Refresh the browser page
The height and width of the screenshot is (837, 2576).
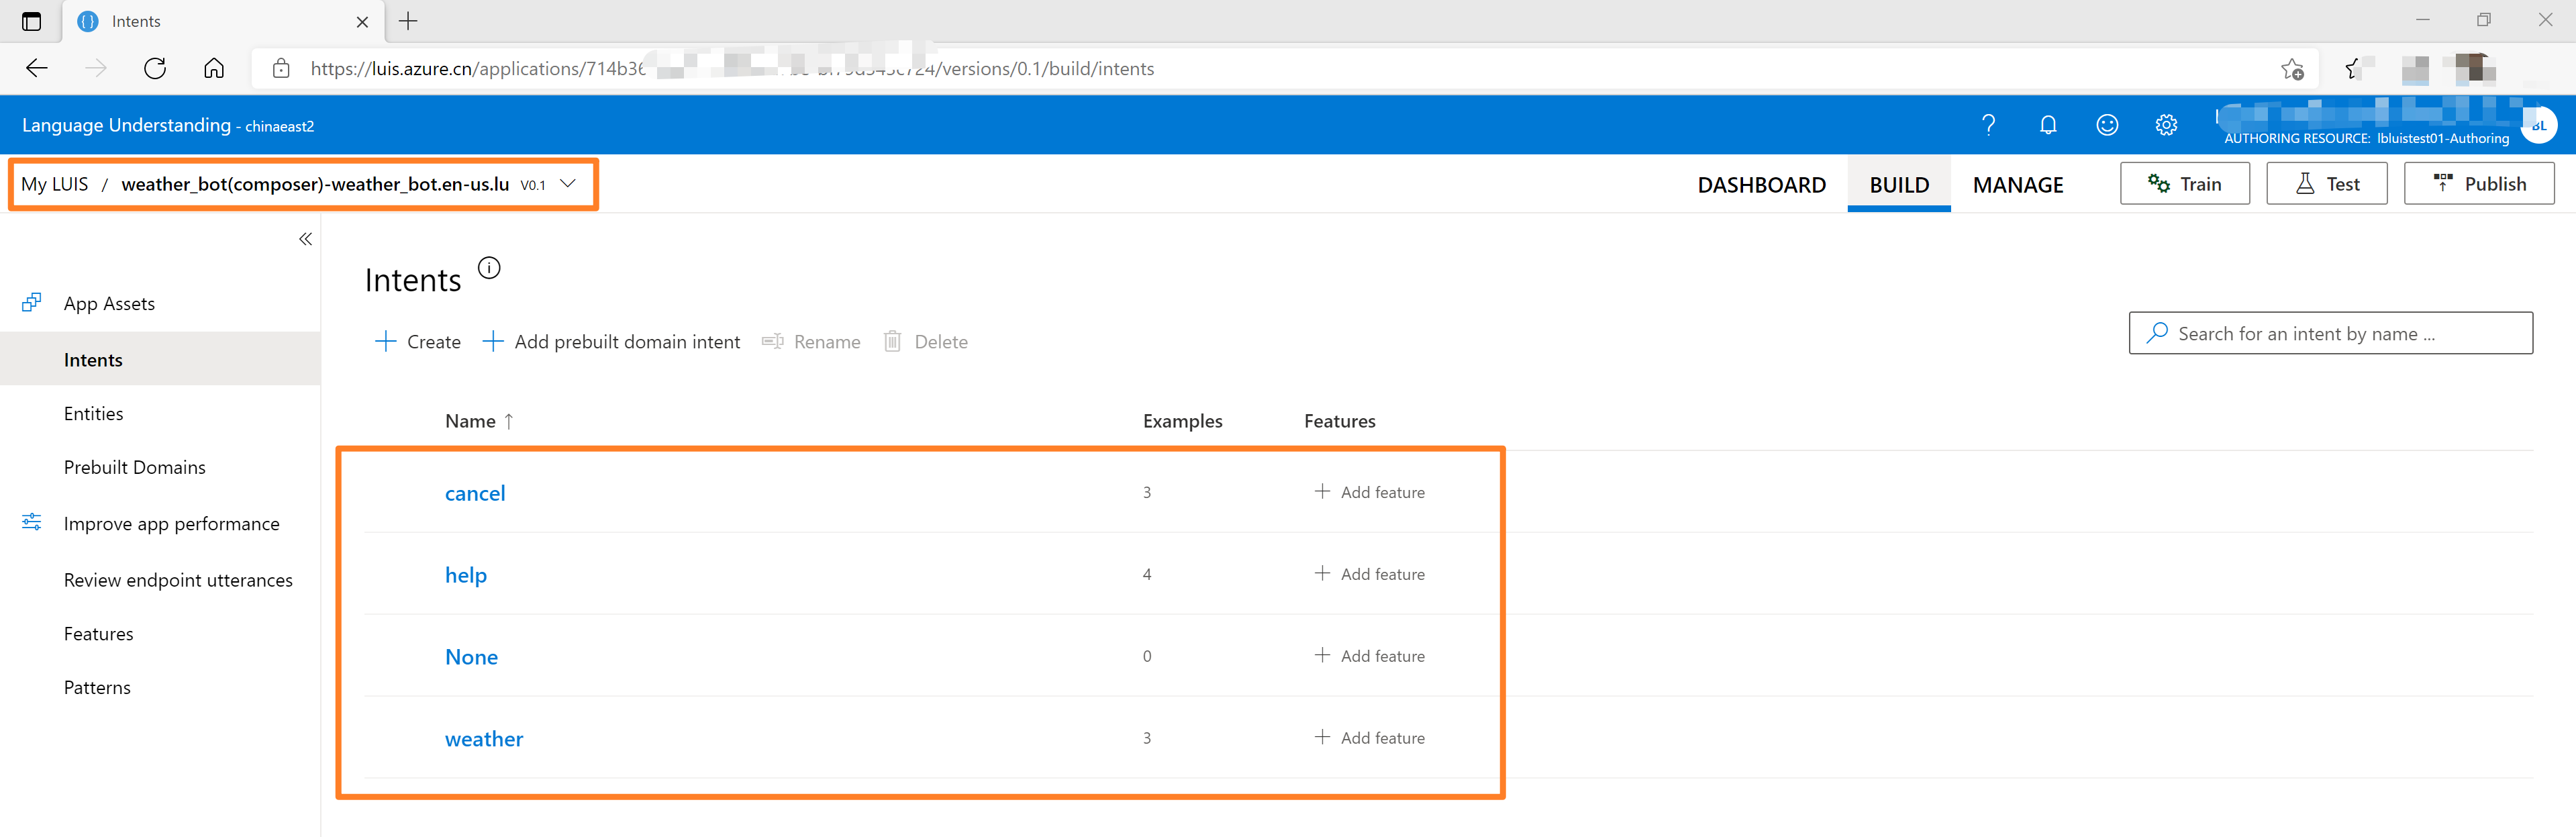(x=155, y=69)
